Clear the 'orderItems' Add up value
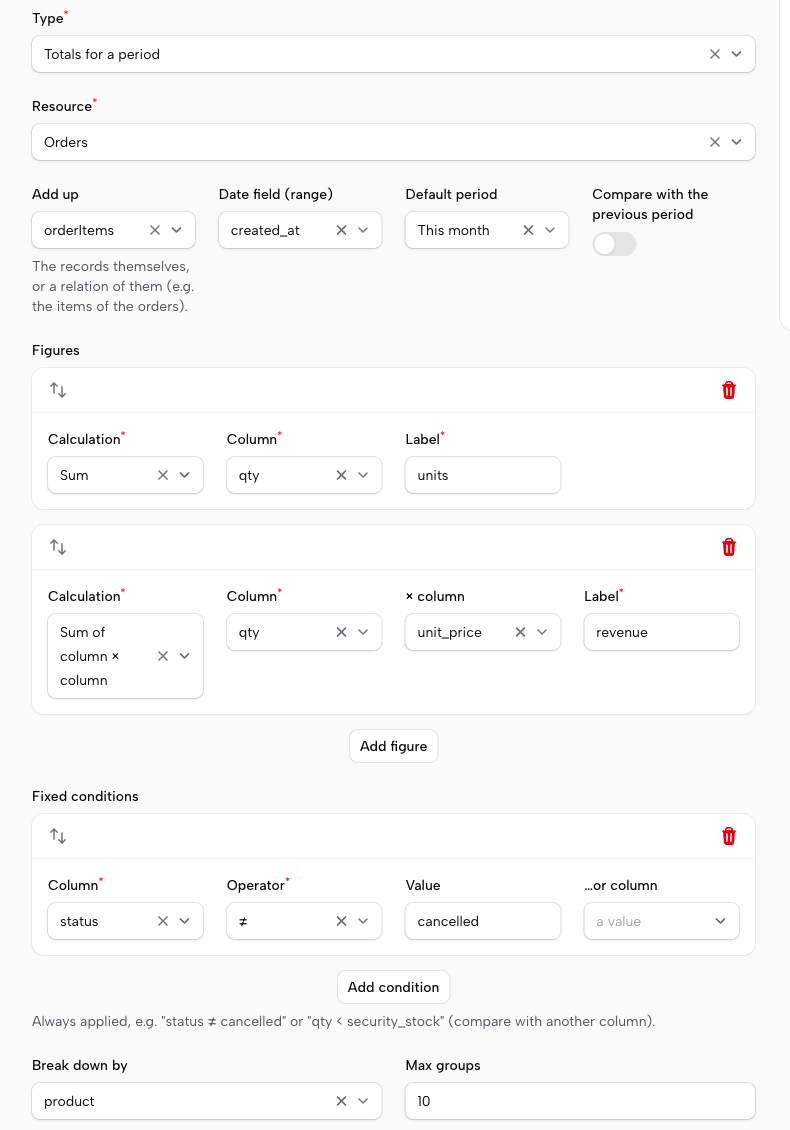The width and height of the screenshot is (790, 1130). pyautogui.click(x=155, y=230)
